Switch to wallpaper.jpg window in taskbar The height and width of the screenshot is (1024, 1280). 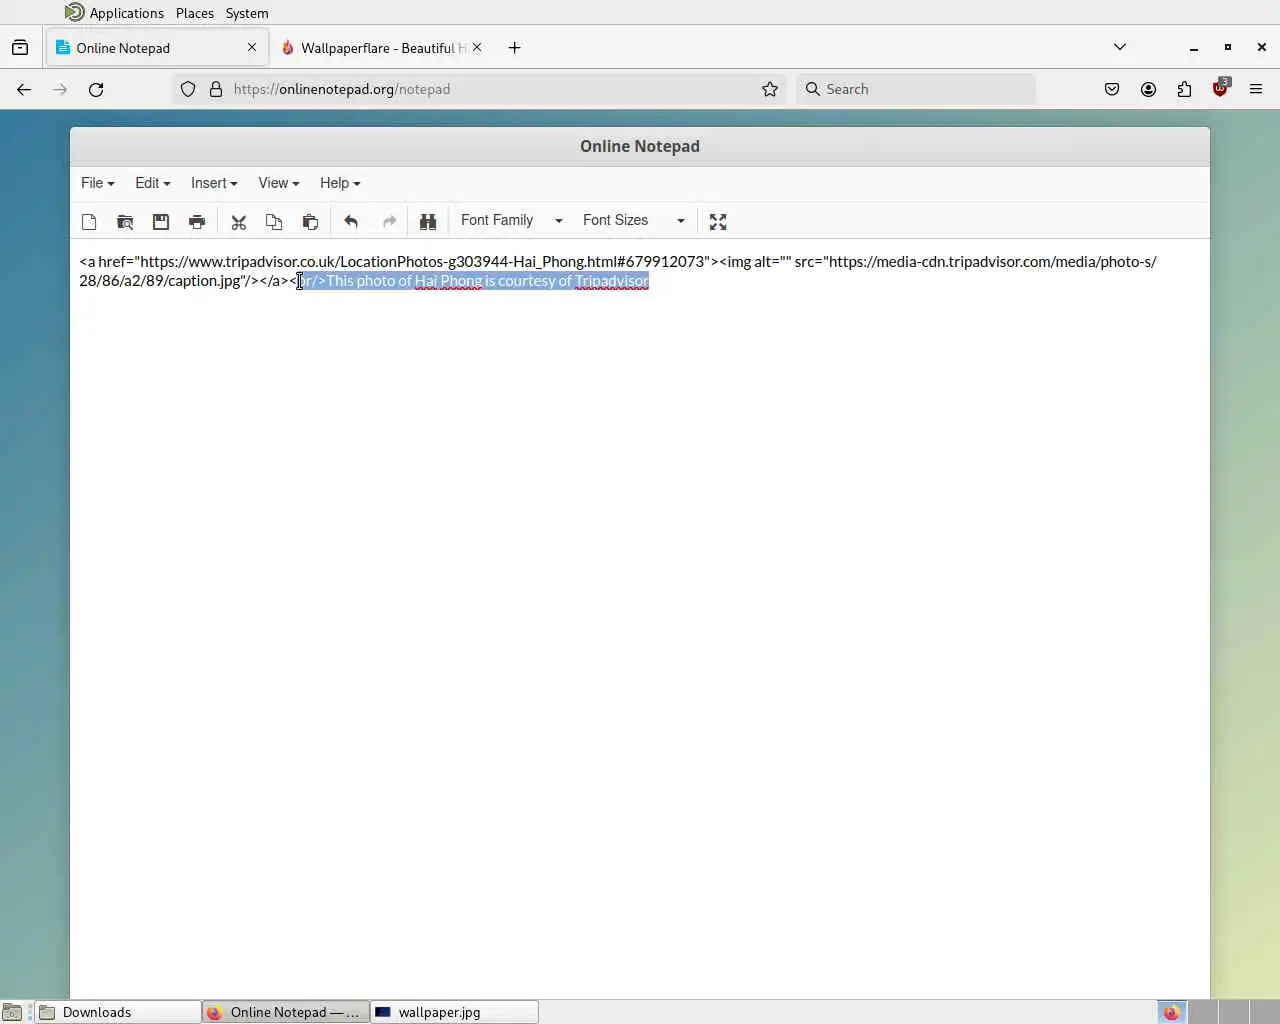pos(454,1012)
